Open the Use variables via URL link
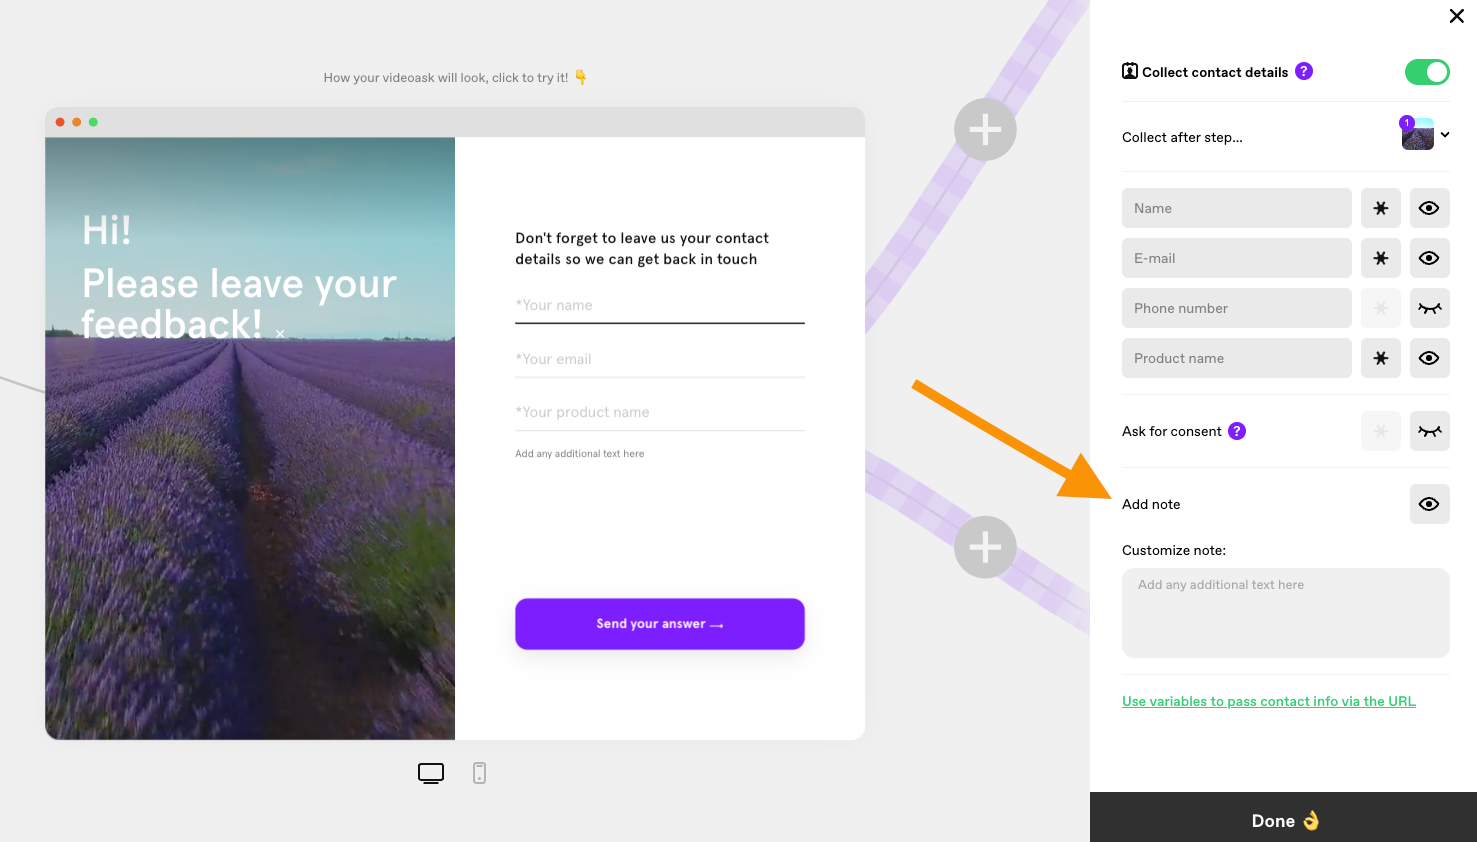The image size is (1477, 842). (x=1269, y=701)
